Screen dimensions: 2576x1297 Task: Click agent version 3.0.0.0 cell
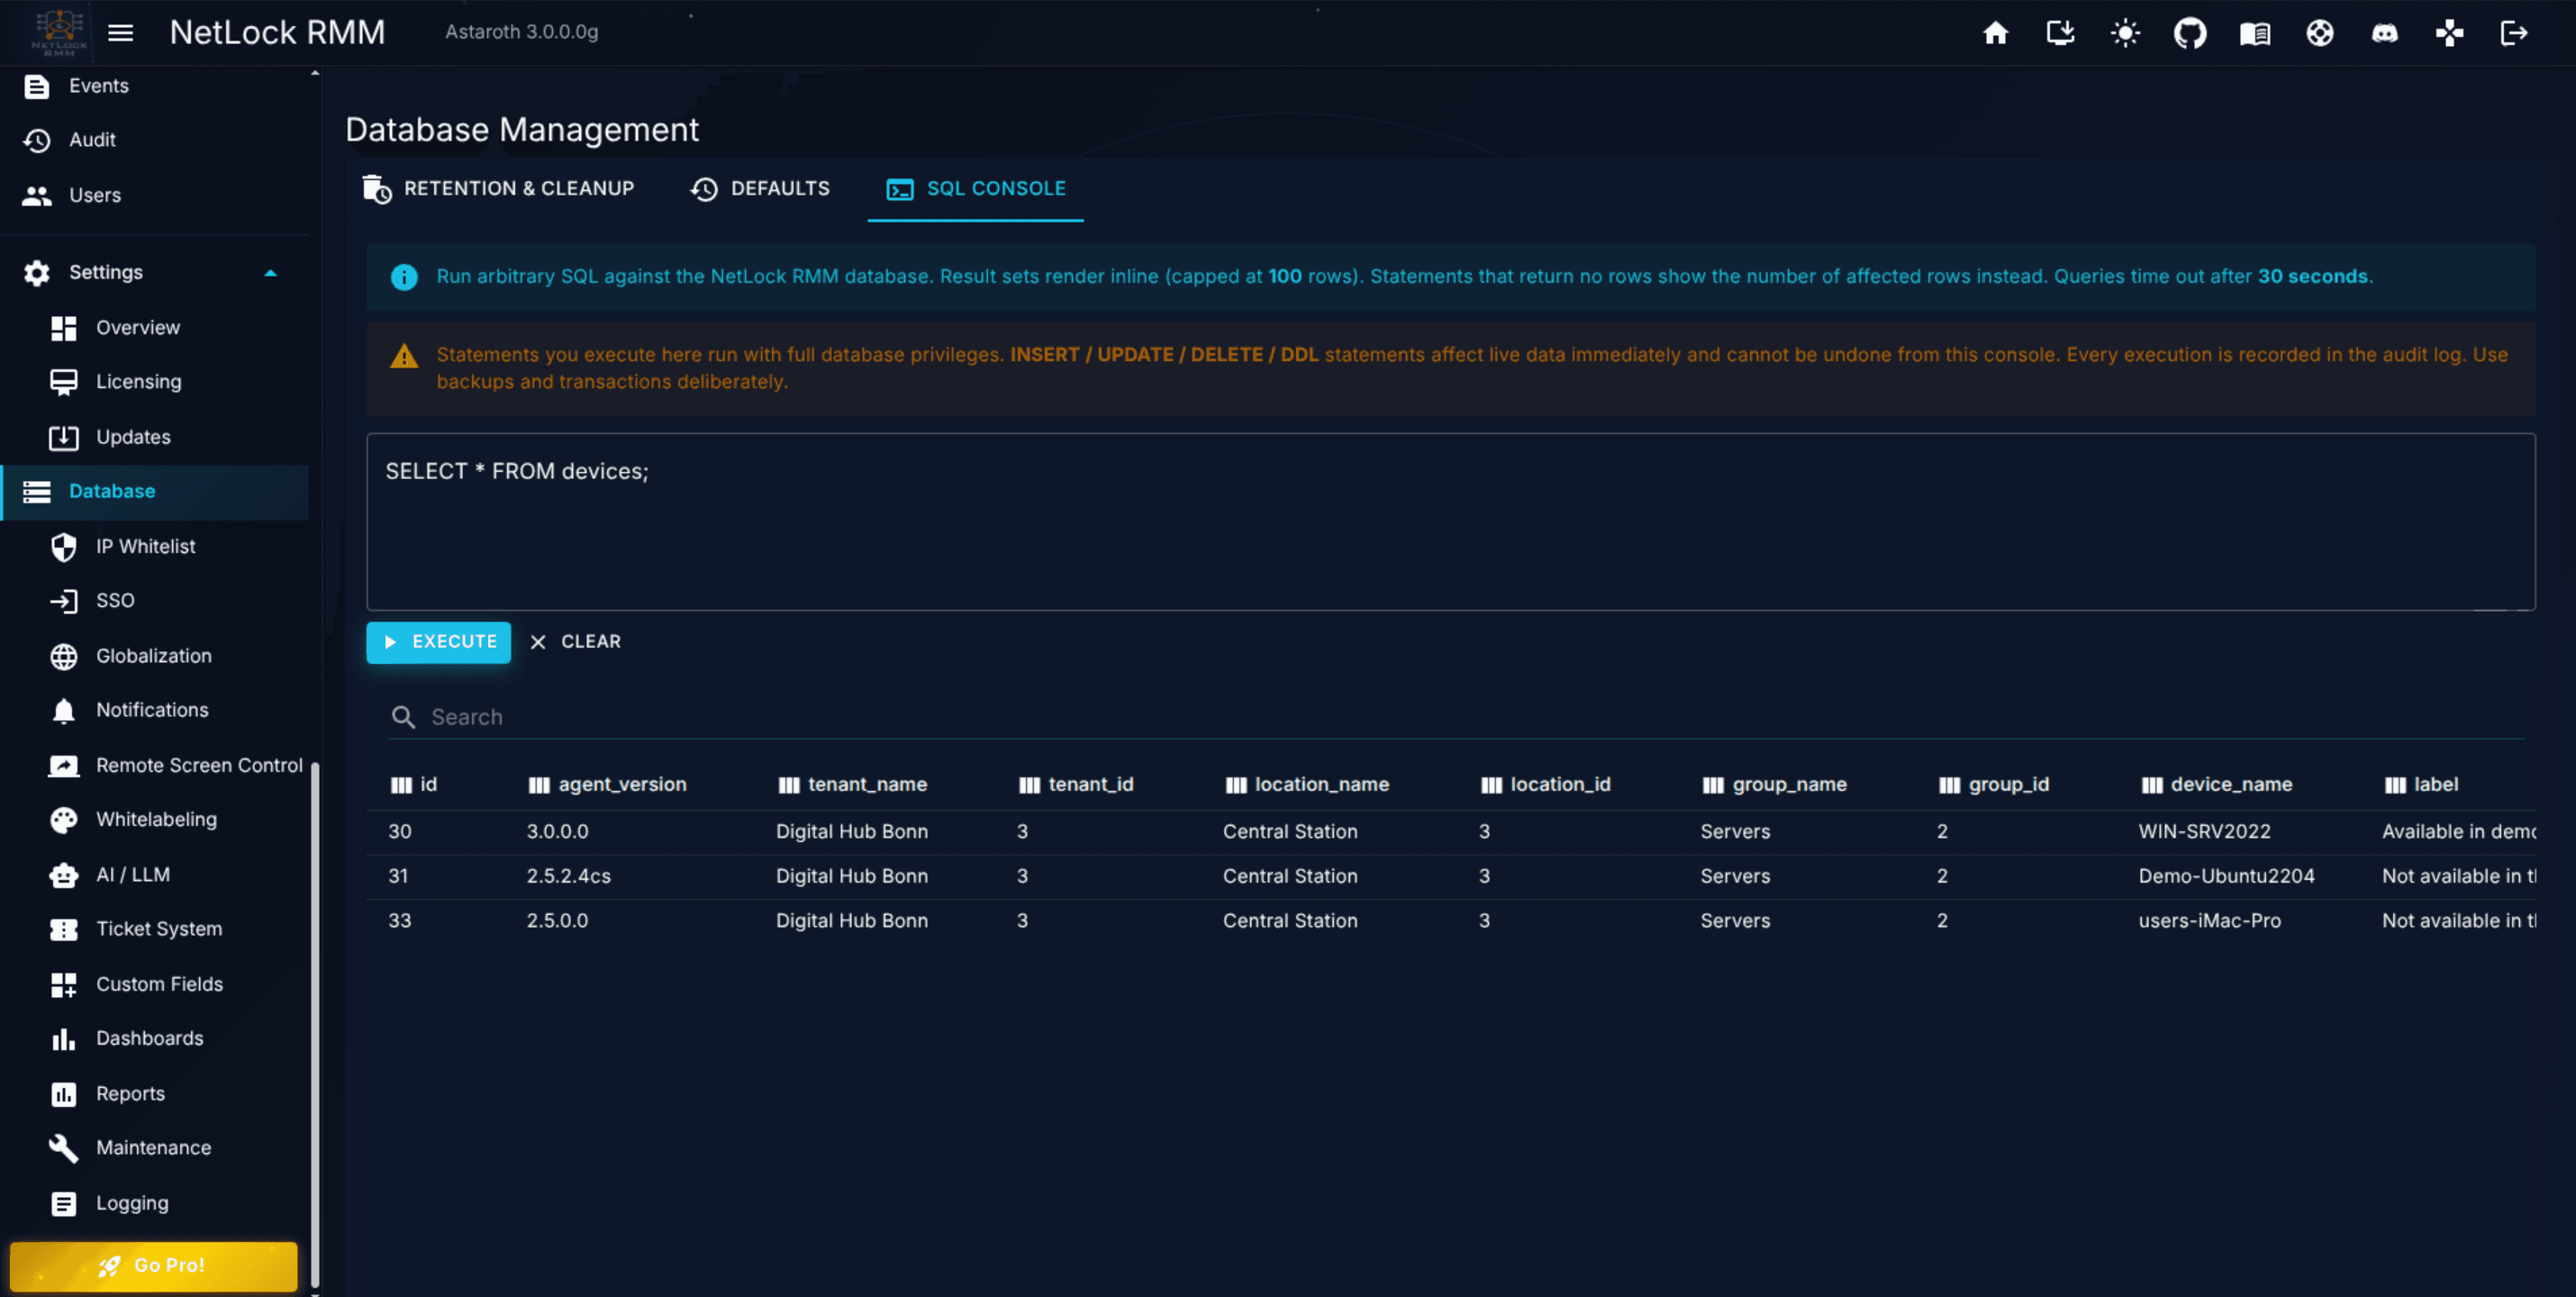tap(558, 832)
